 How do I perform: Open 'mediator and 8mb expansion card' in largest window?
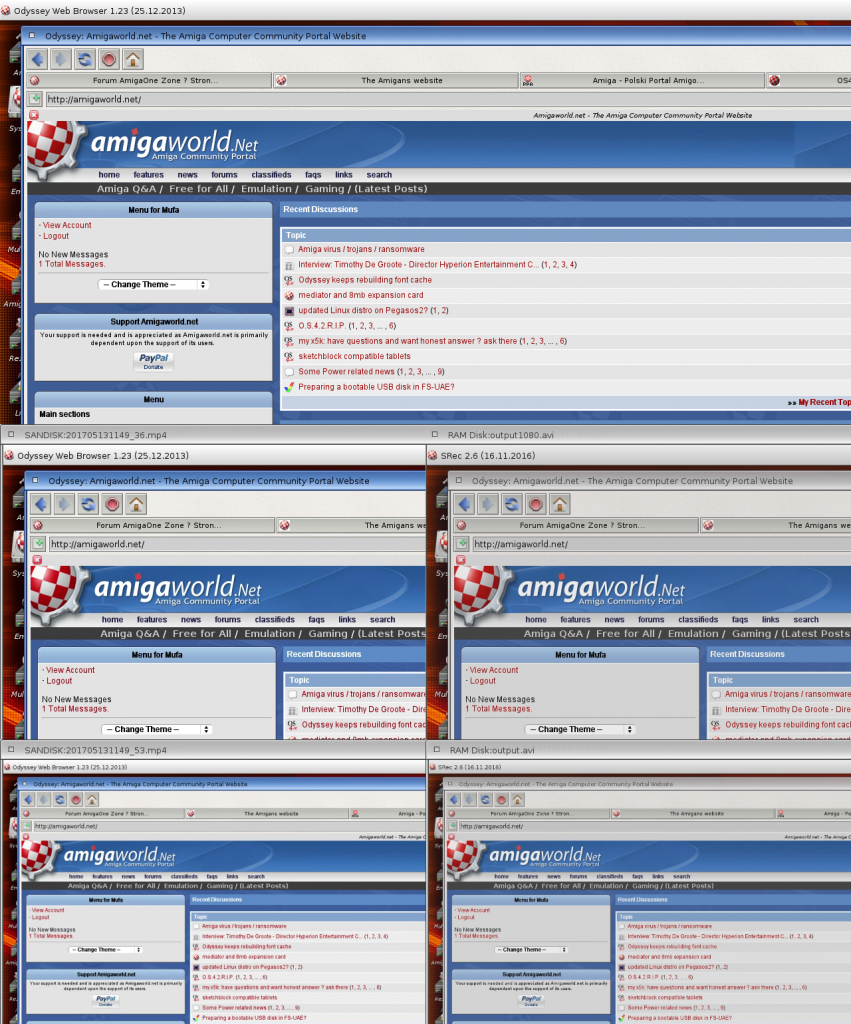click(361, 295)
